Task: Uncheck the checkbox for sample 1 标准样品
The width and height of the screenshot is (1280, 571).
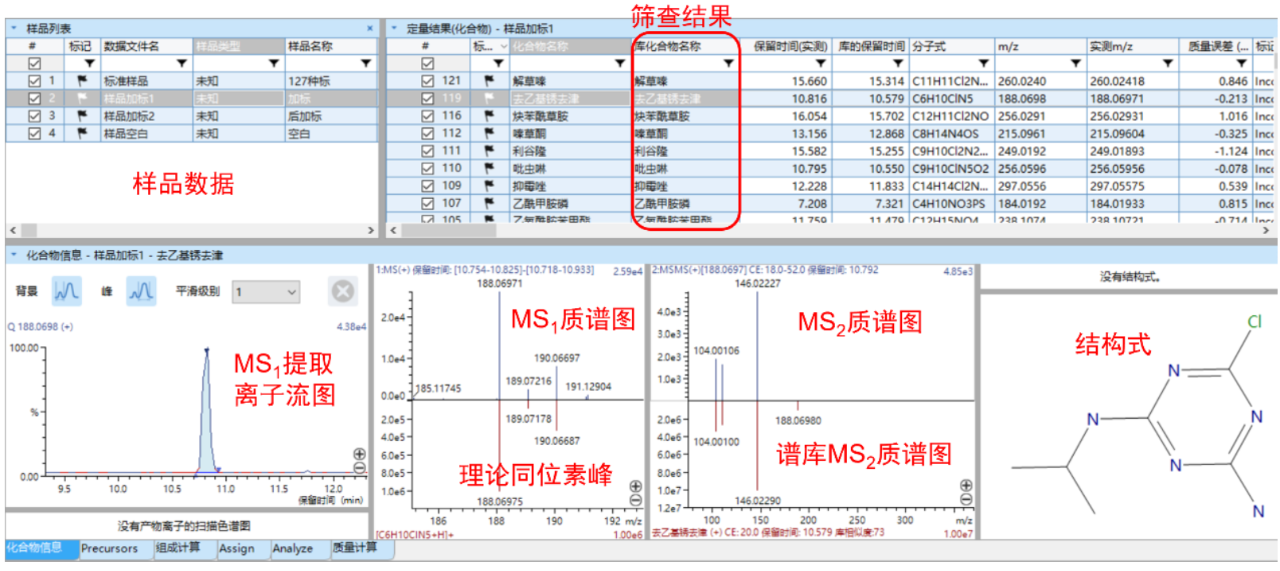Action: click(35, 81)
